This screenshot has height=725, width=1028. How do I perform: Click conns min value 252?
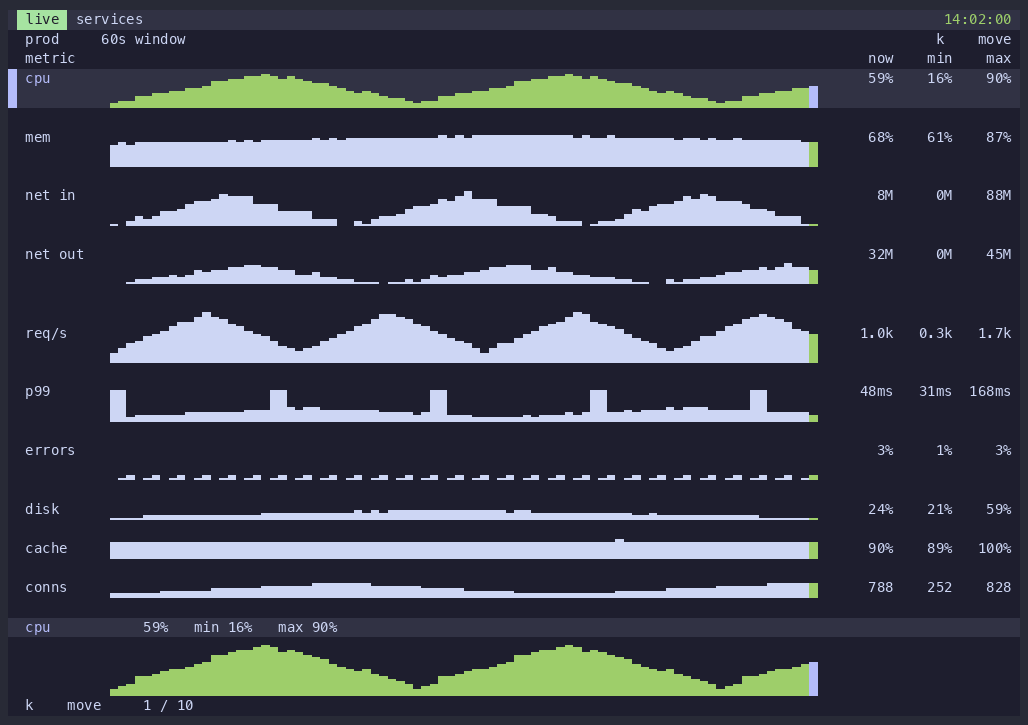click(x=939, y=587)
